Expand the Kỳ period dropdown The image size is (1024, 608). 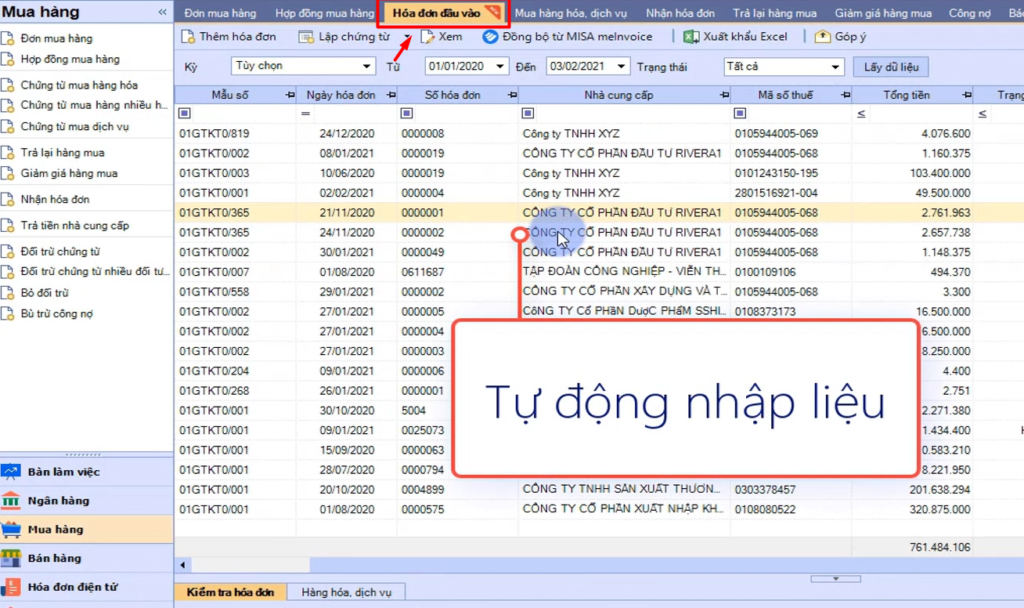click(366, 67)
